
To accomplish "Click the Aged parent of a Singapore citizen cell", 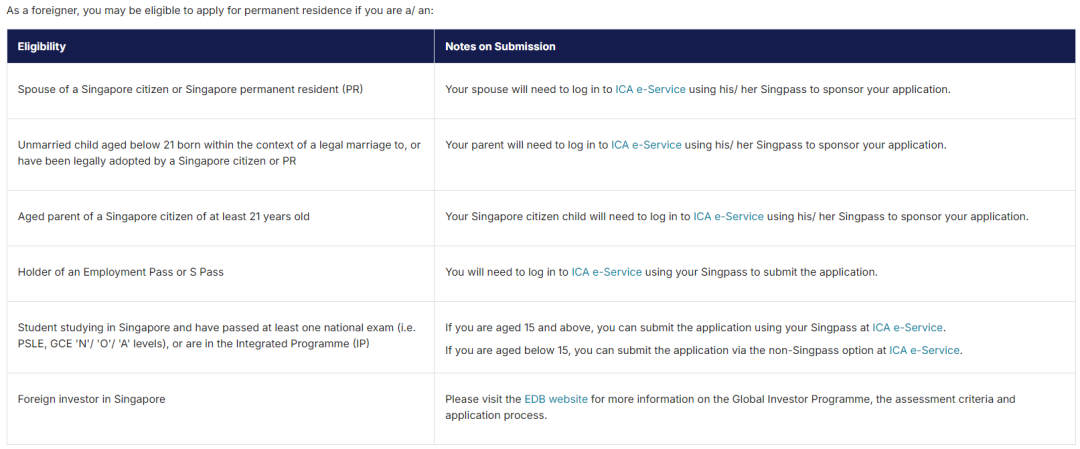I will click(x=163, y=216).
